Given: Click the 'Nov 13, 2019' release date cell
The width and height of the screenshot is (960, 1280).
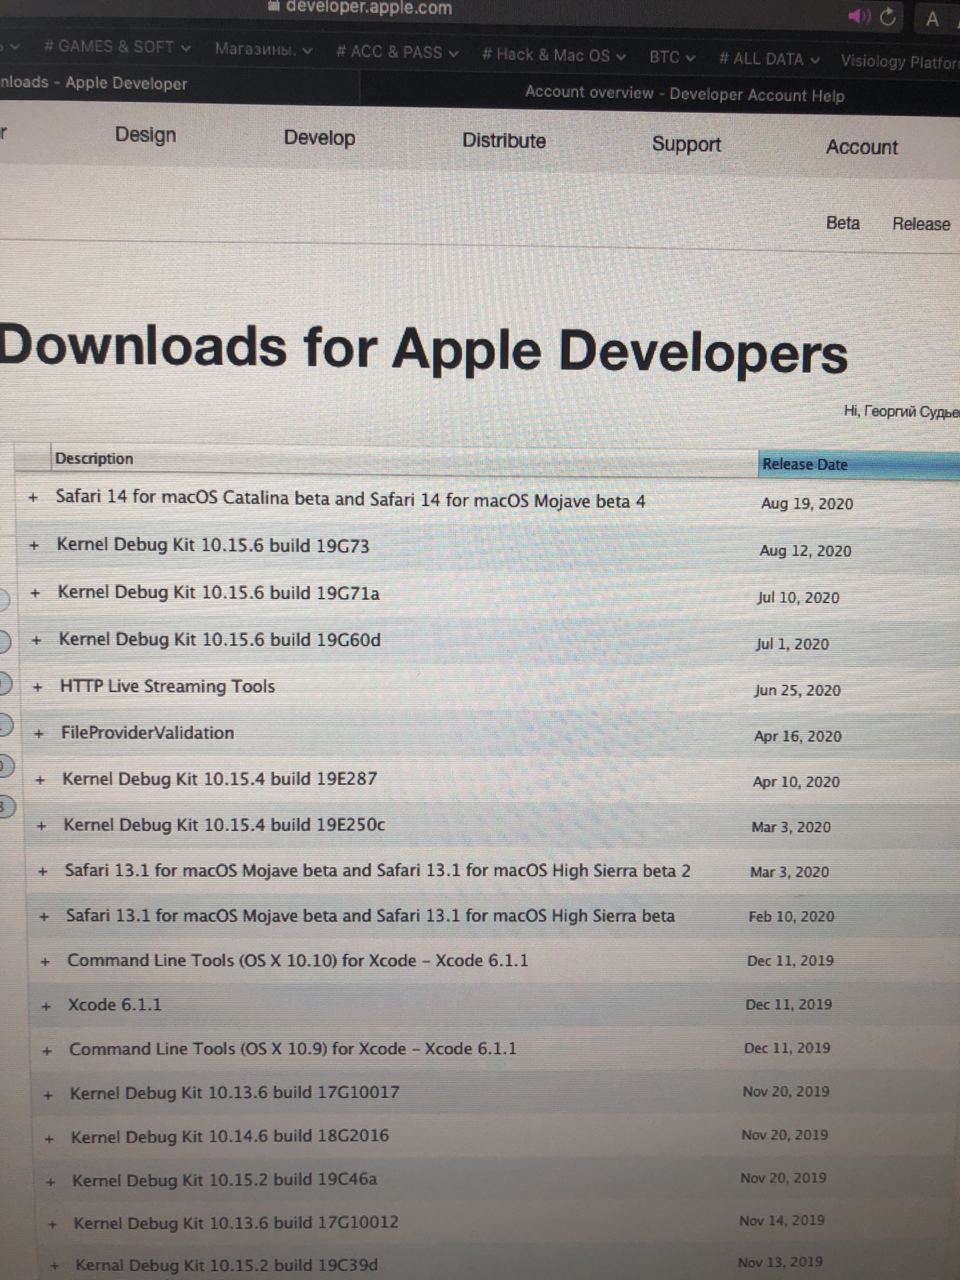Looking at the screenshot, I should [x=780, y=1262].
